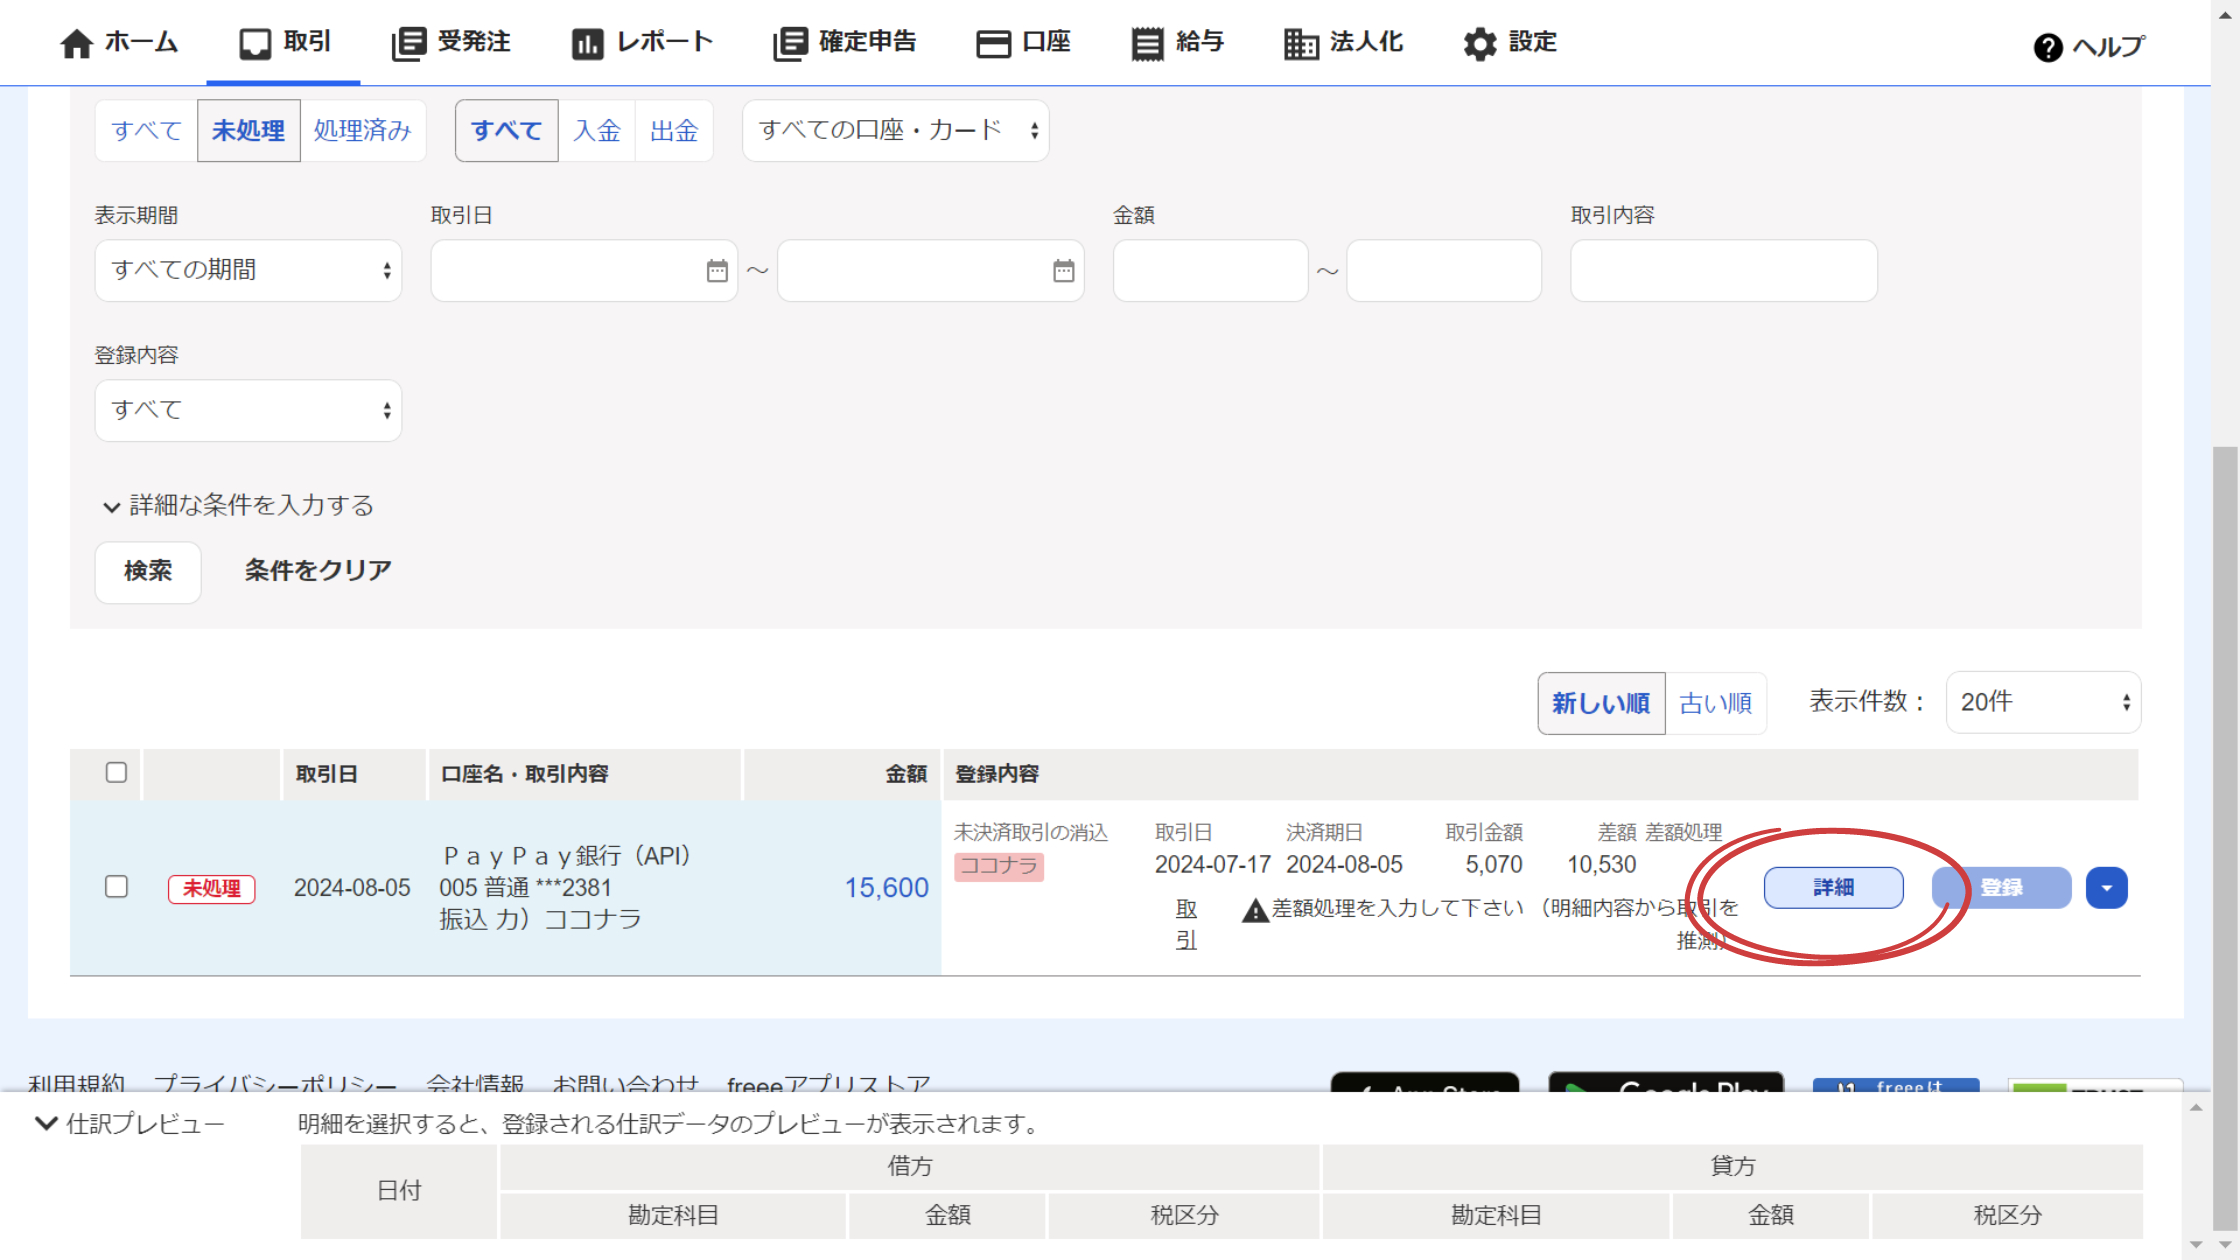This screenshot has height=1260, width=2240.
Task: Open the 表示件数 20件 dropdown
Action: click(2042, 702)
